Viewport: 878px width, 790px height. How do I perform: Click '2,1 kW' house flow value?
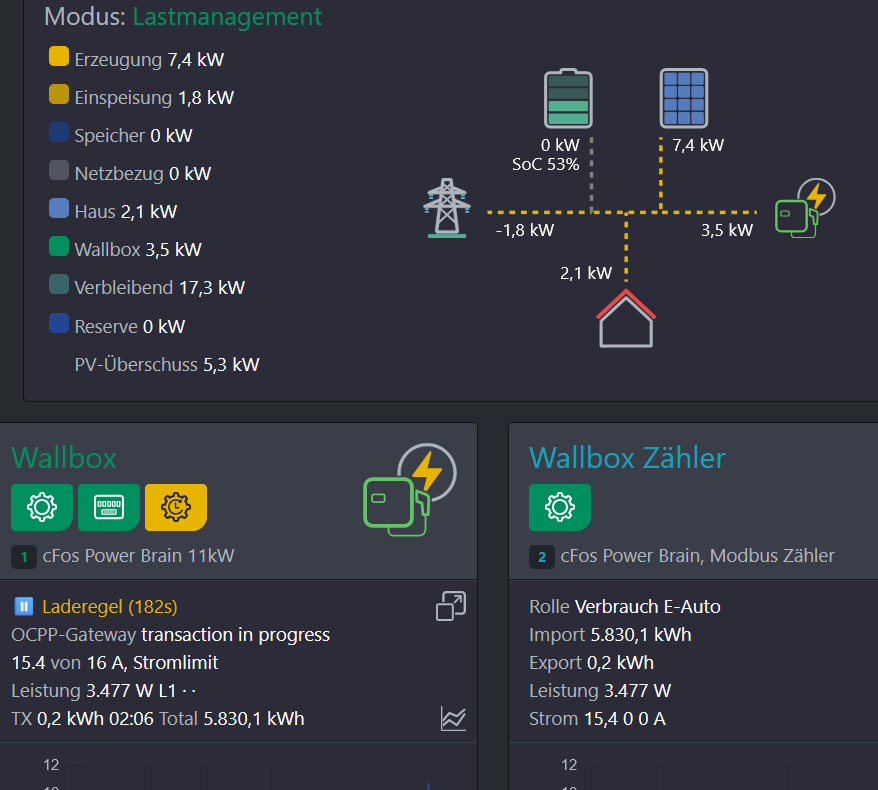pos(586,273)
